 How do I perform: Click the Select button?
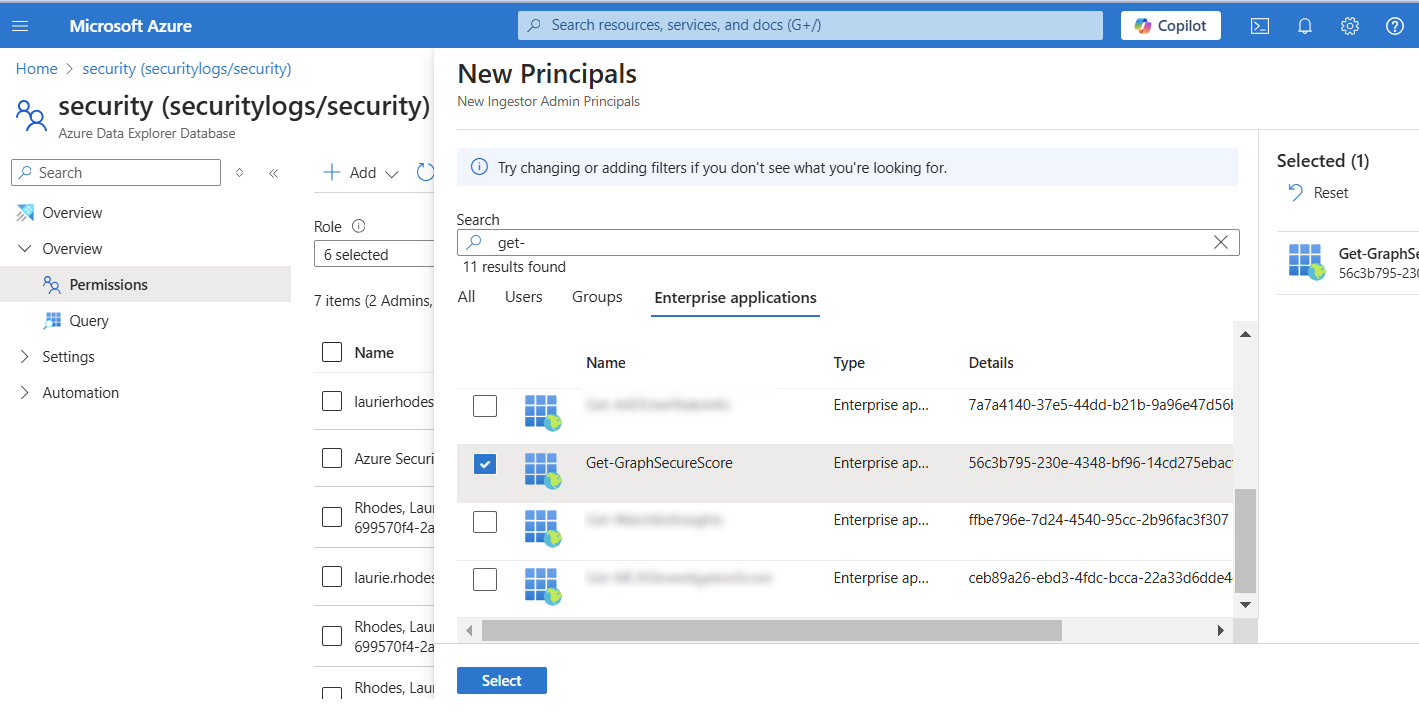coord(502,681)
